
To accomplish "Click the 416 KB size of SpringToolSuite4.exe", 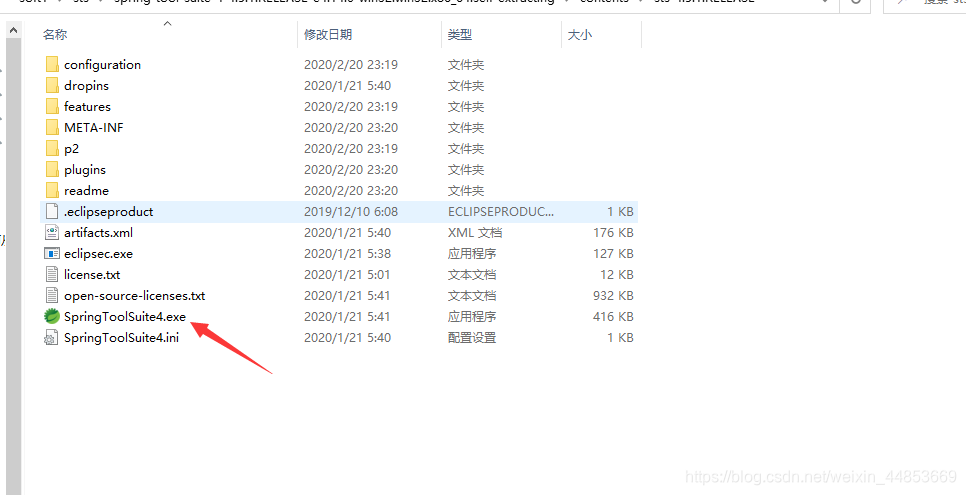I will (613, 316).
